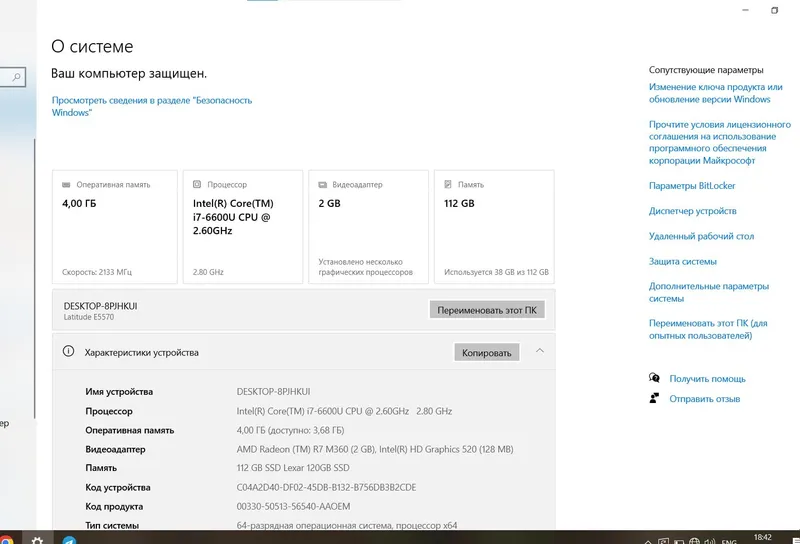Click the DESKTOP-8PJHKUI value in Имя устройства row
This screenshot has width=800, height=544.
pyautogui.click(x=273, y=391)
